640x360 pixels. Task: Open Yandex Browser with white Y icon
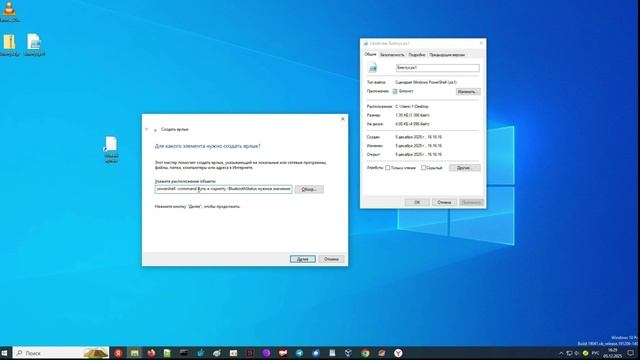coord(398,353)
